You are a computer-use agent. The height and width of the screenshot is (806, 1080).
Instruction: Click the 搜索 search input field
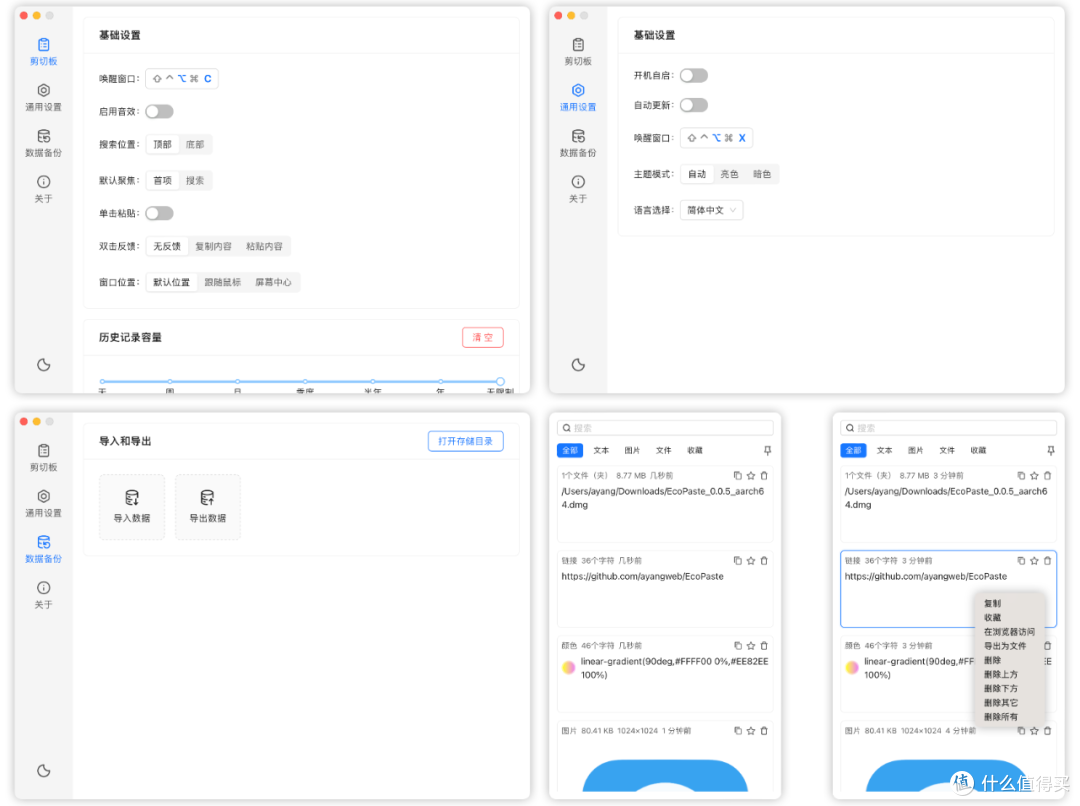pos(664,427)
